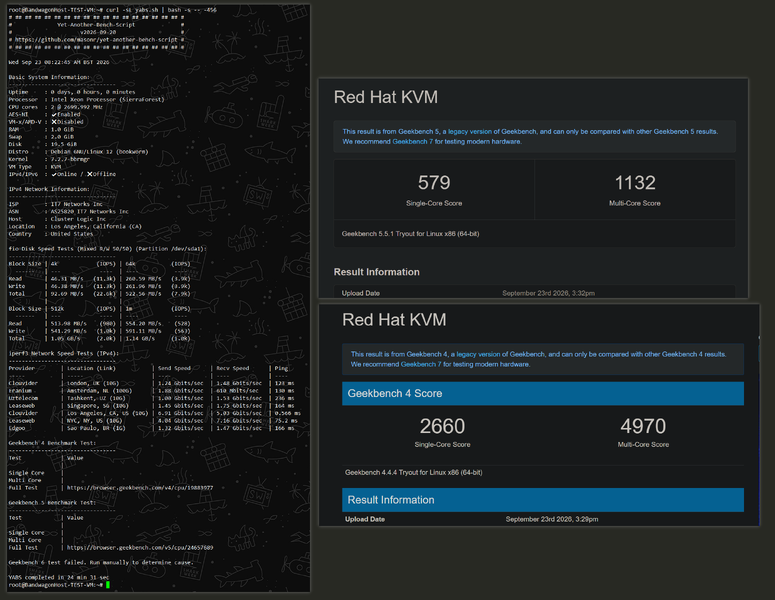Click the 'Amsterdam, NL (100G)' iperf row
This screenshot has height=600, width=775.
tap(151, 390)
